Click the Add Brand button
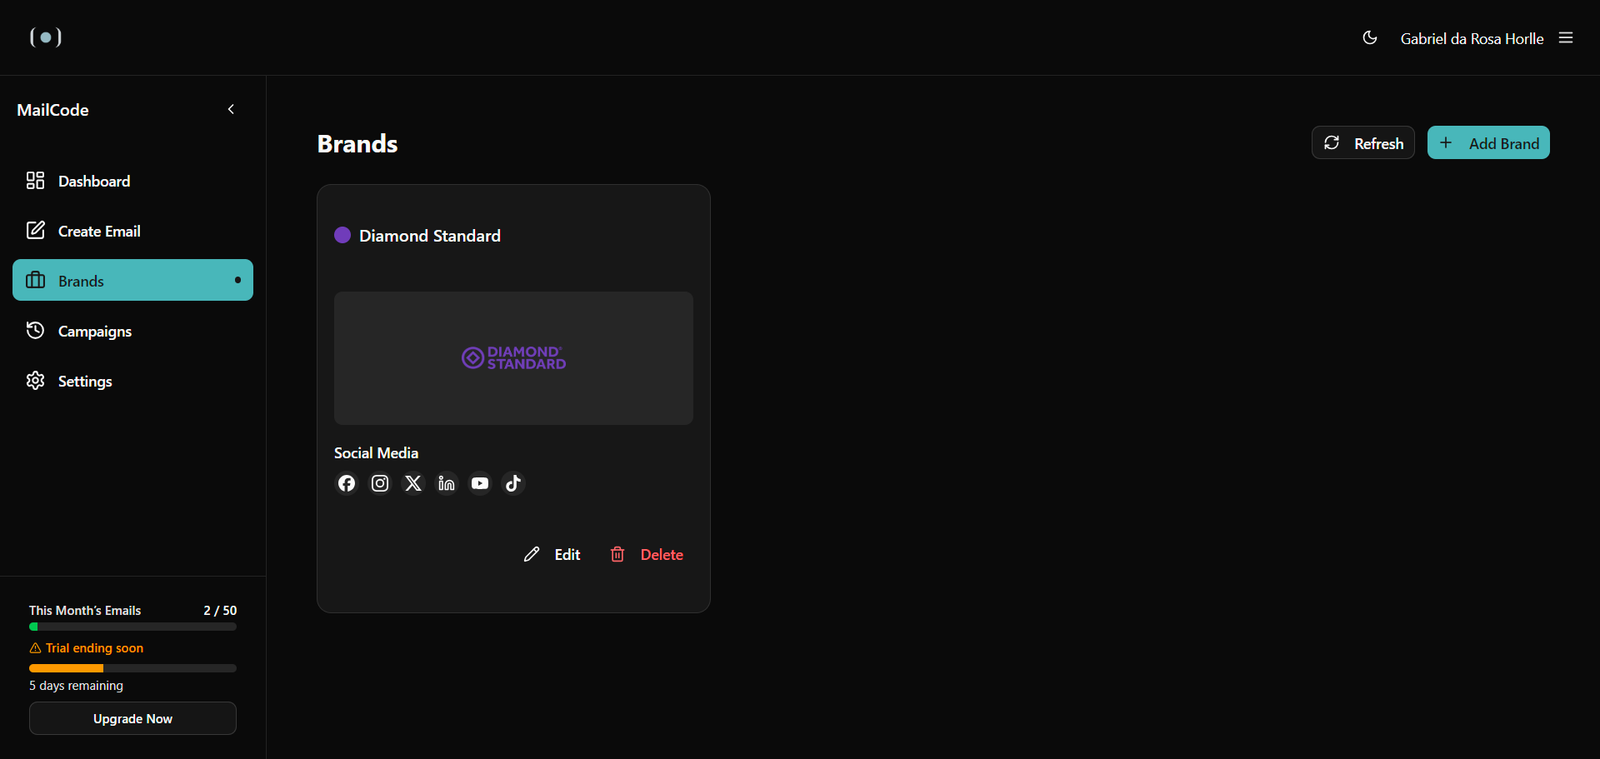 pos(1488,143)
